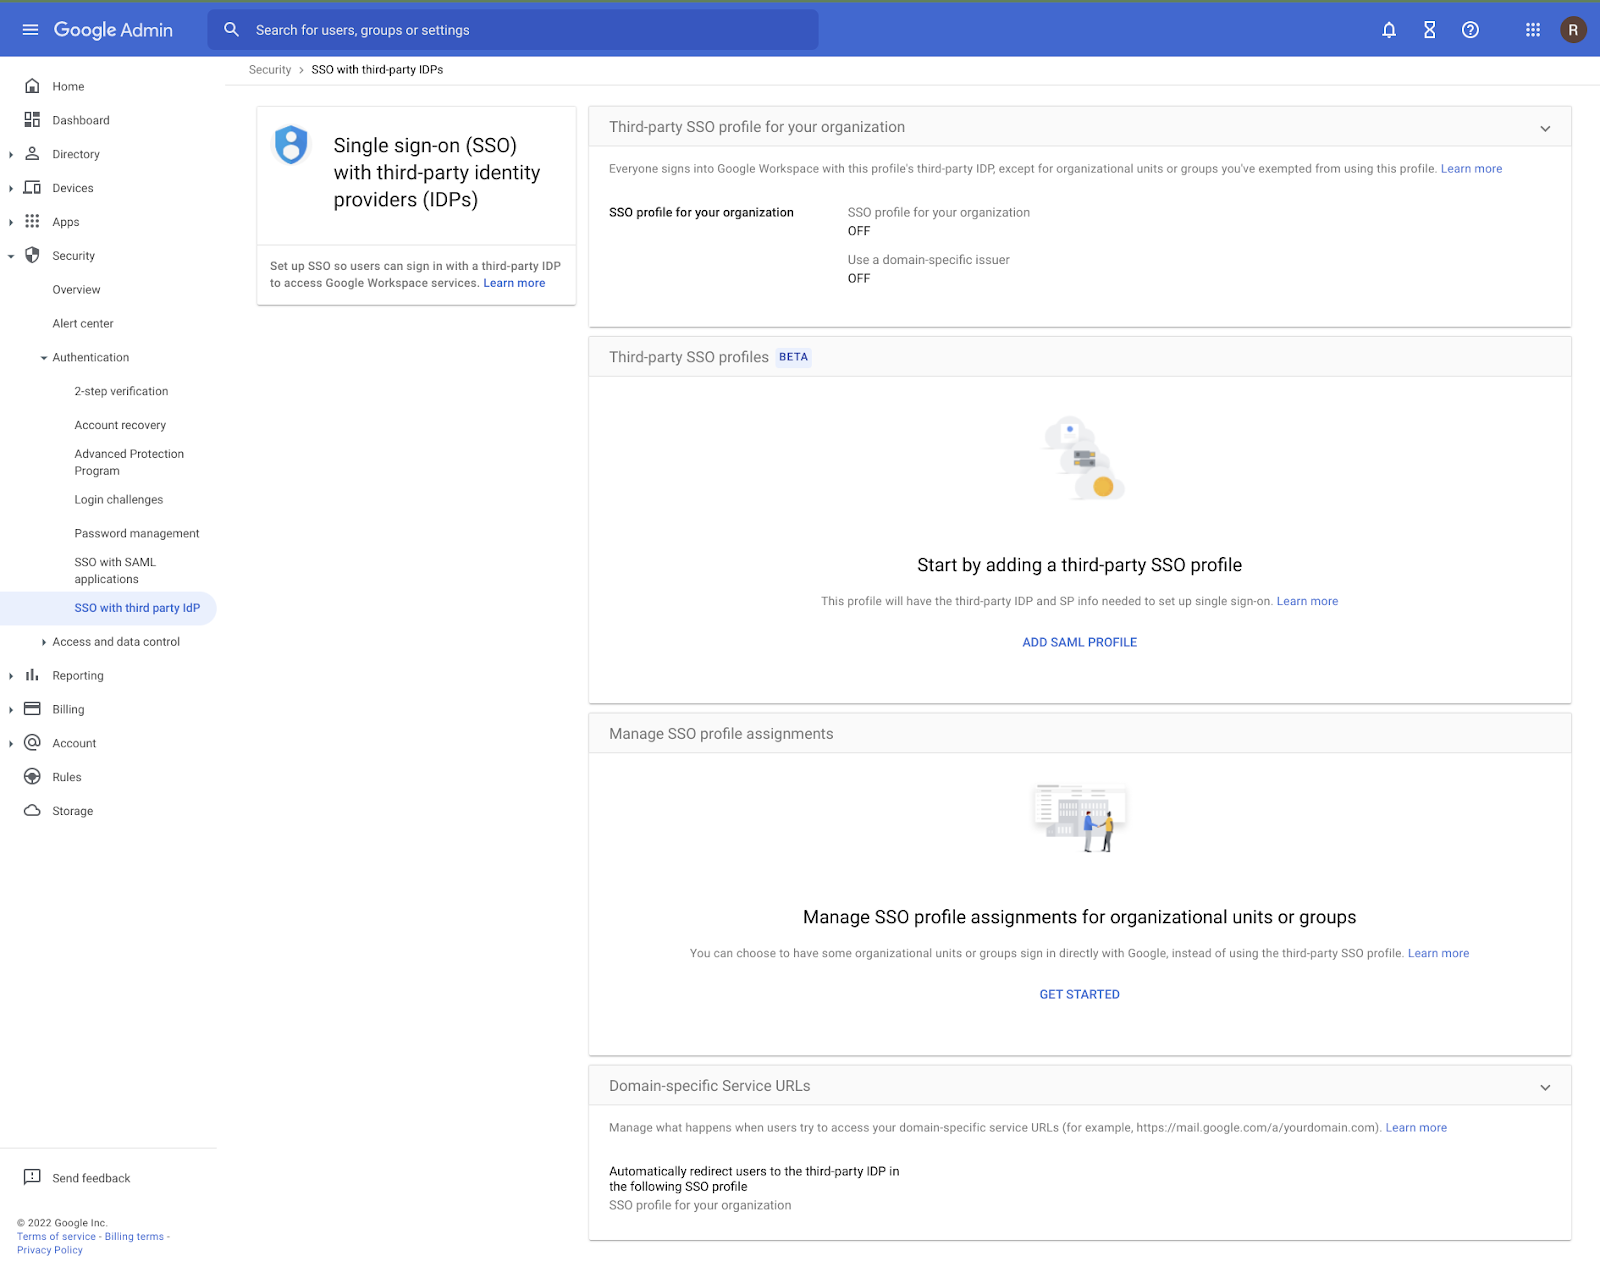Open the help question mark icon
Image resolution: width=1600 pixels, height=1267 pixels.
tap(1470, 30)
